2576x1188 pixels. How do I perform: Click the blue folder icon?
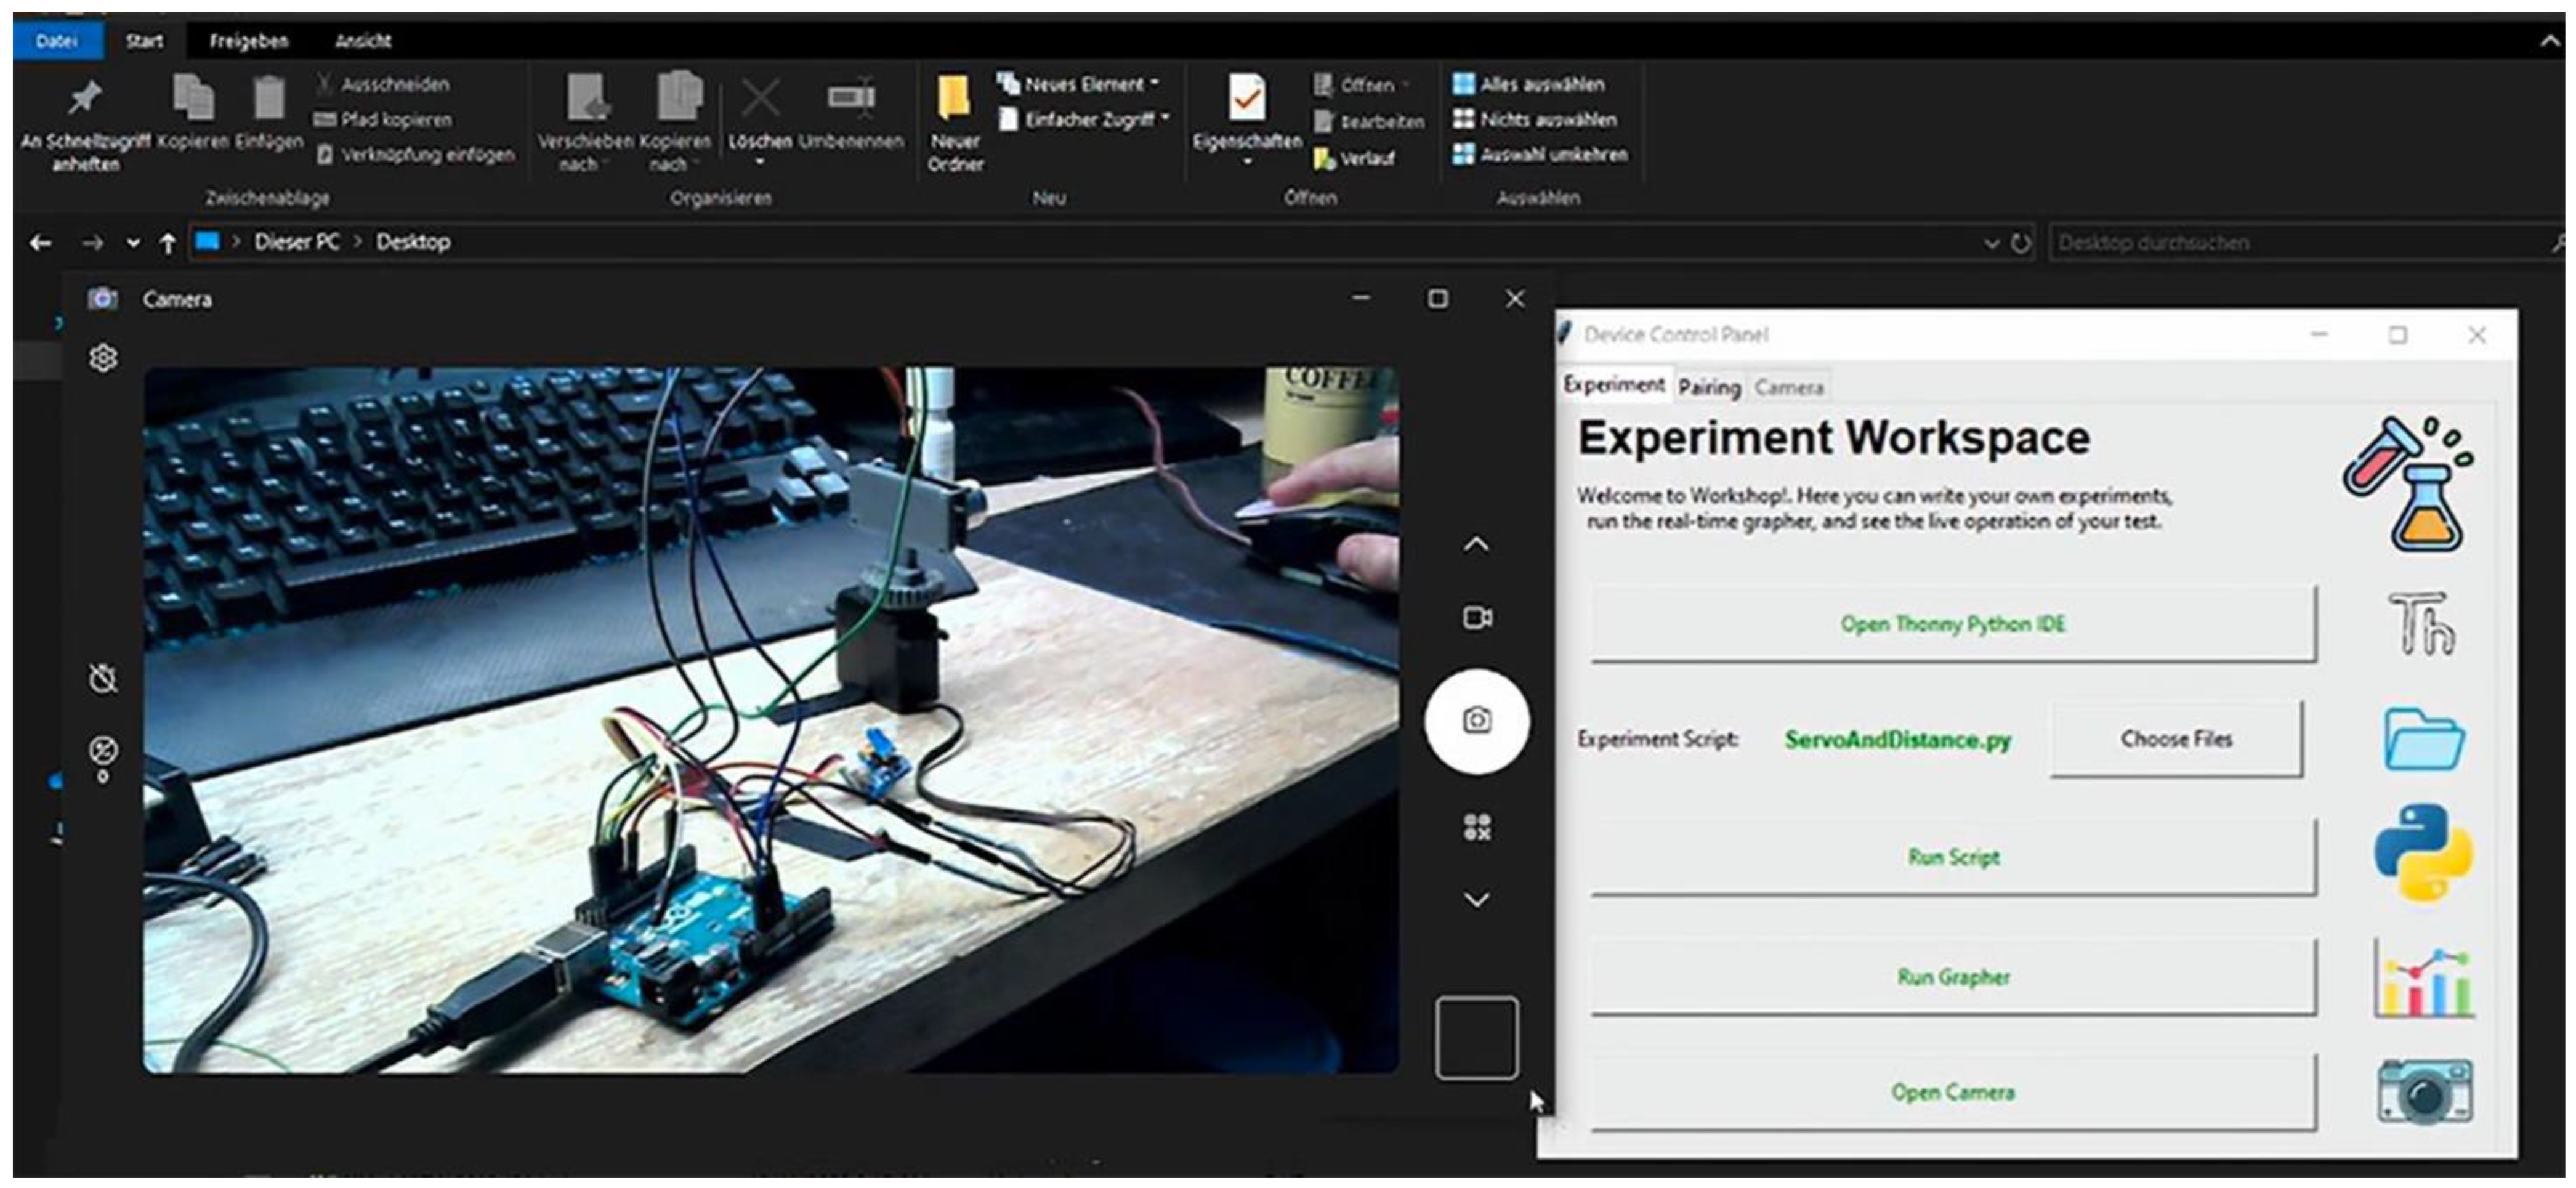coord(2423,739)
